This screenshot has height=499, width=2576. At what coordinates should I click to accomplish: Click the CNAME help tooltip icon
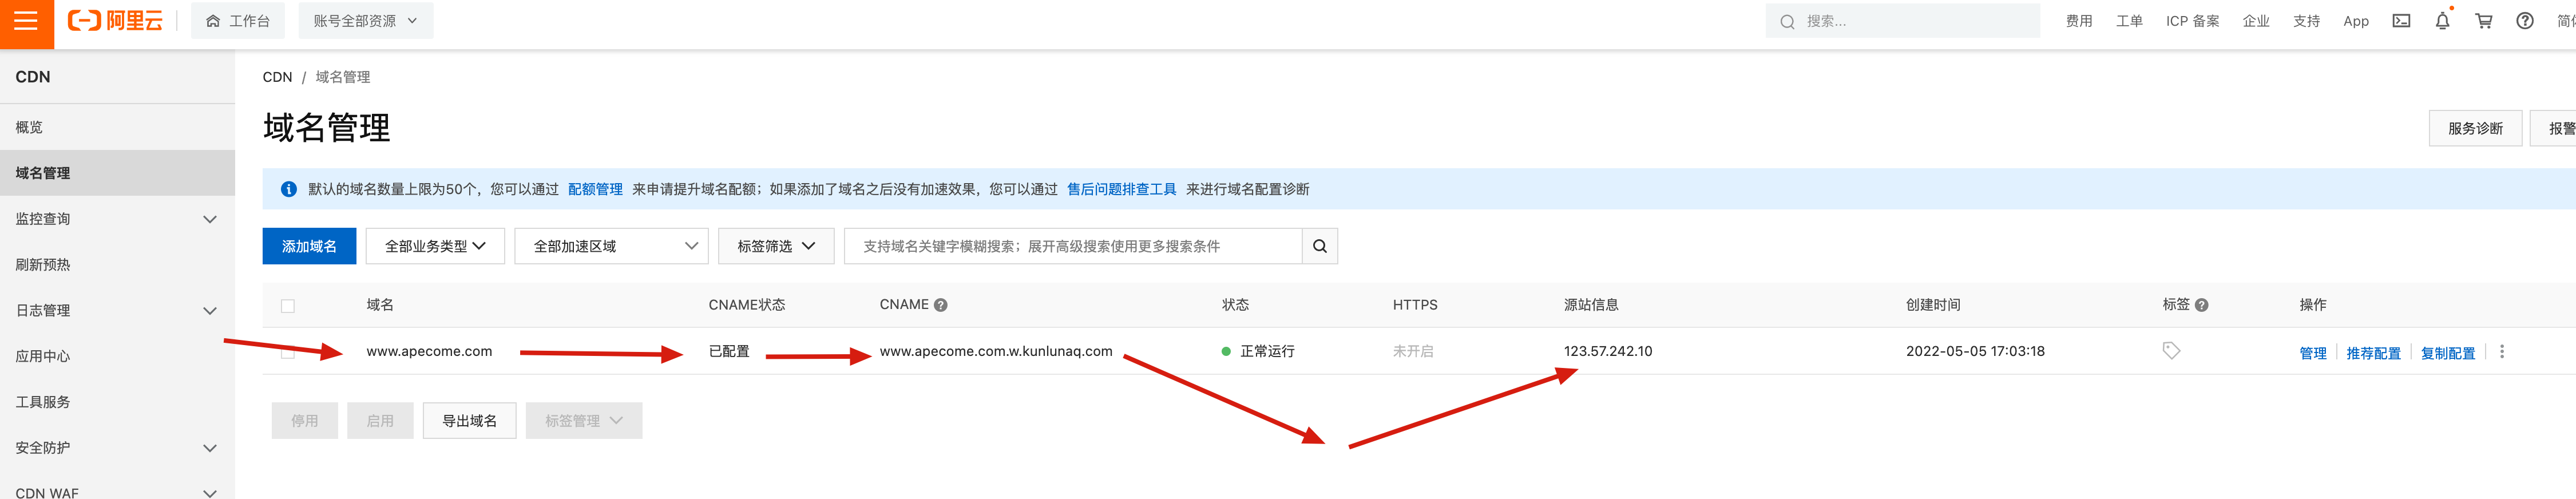[940, 305]
